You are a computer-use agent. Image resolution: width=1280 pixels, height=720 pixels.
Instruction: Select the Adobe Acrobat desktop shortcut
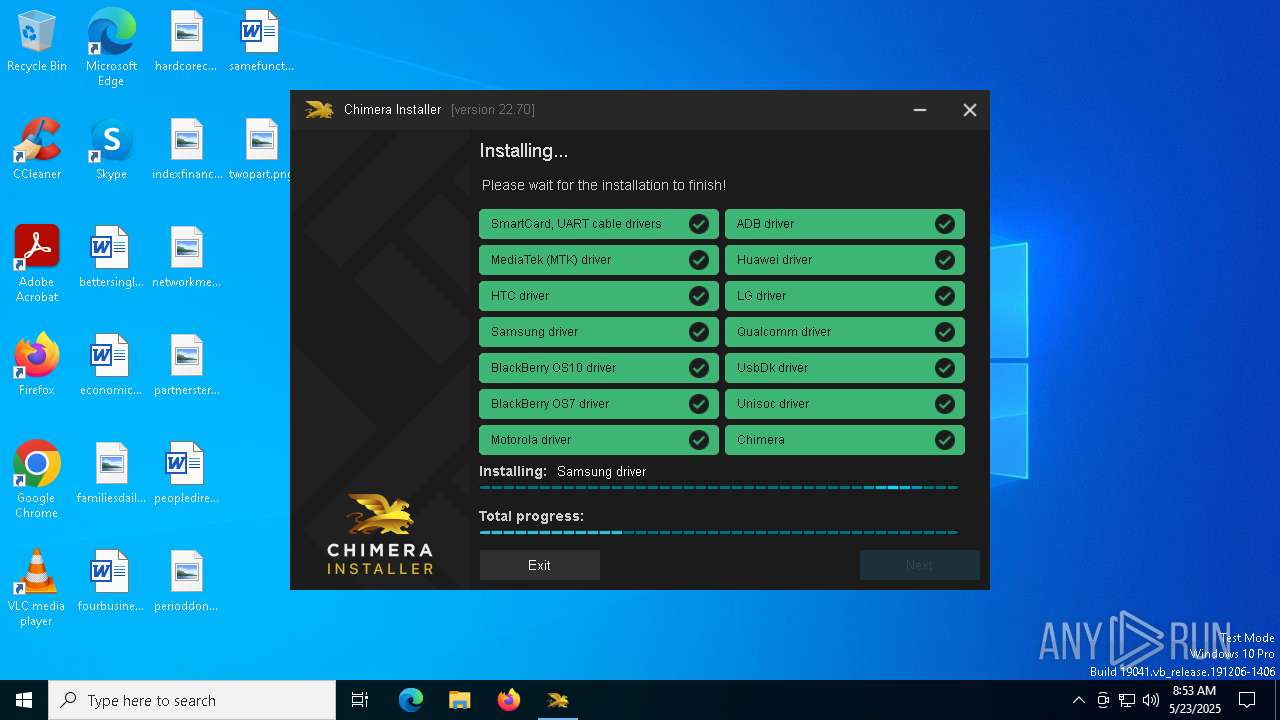click(x=37, y=264)
